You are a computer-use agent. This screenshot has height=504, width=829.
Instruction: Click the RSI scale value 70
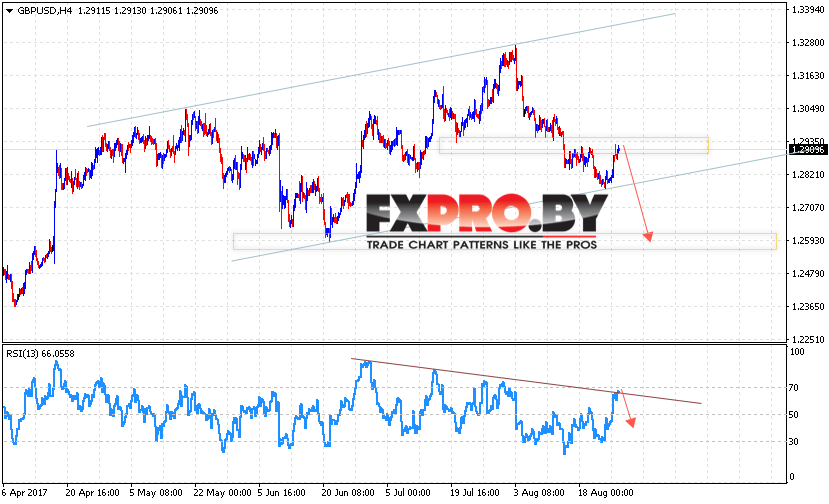click(x=794, y=388)
